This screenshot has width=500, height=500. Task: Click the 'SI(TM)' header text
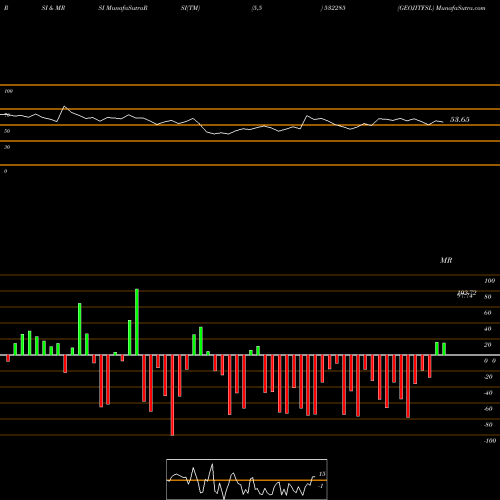point(190,8)
